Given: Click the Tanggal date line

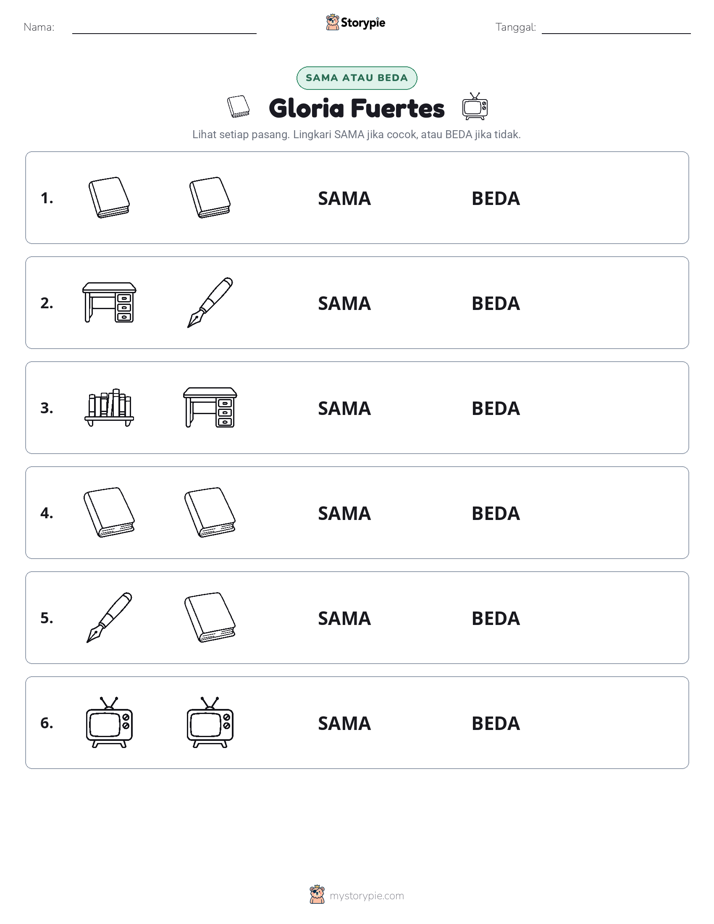Looking at the screenshot, I should pyautogui.click(x=616, y=28).
